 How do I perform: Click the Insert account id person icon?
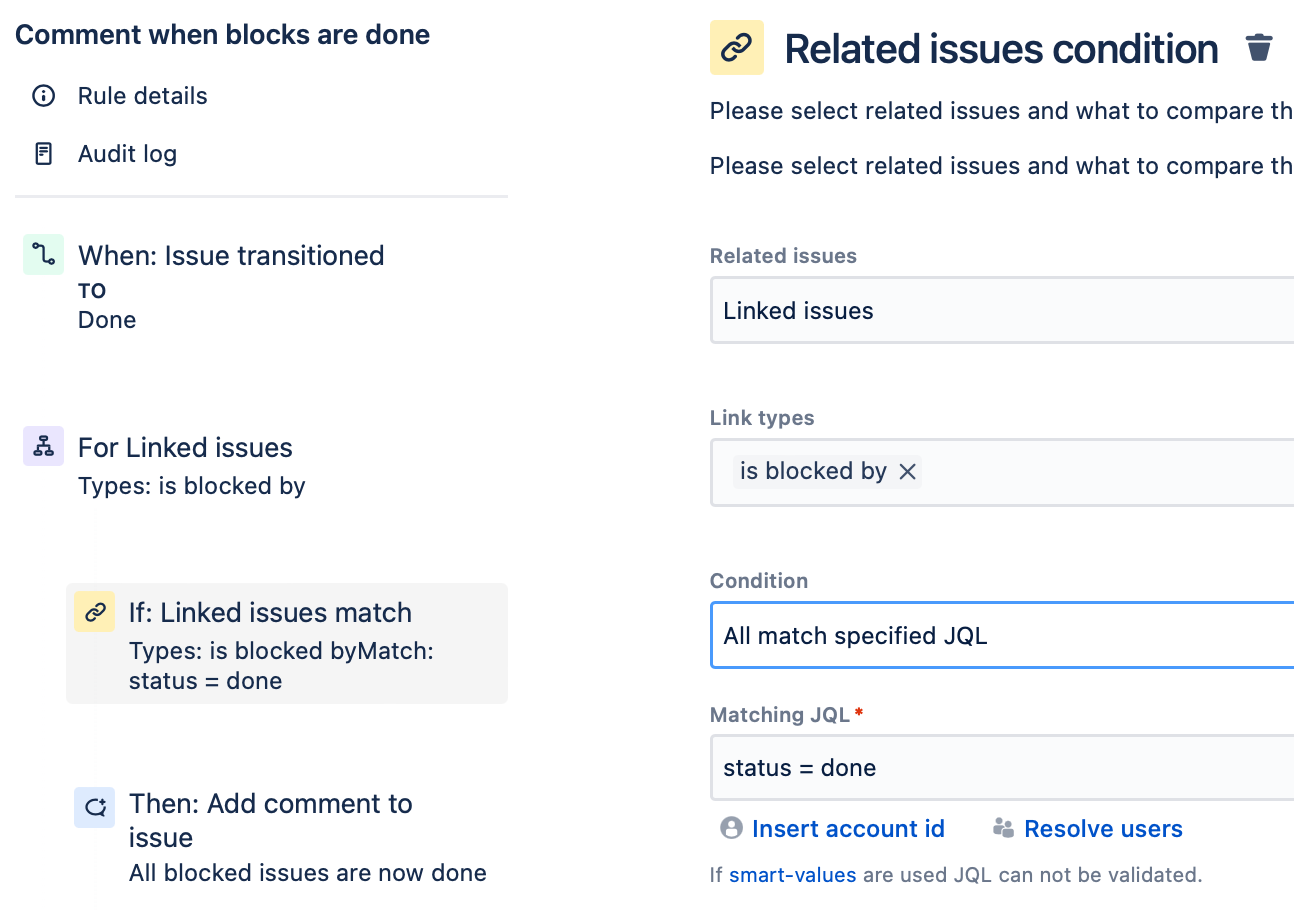[732, 828]
